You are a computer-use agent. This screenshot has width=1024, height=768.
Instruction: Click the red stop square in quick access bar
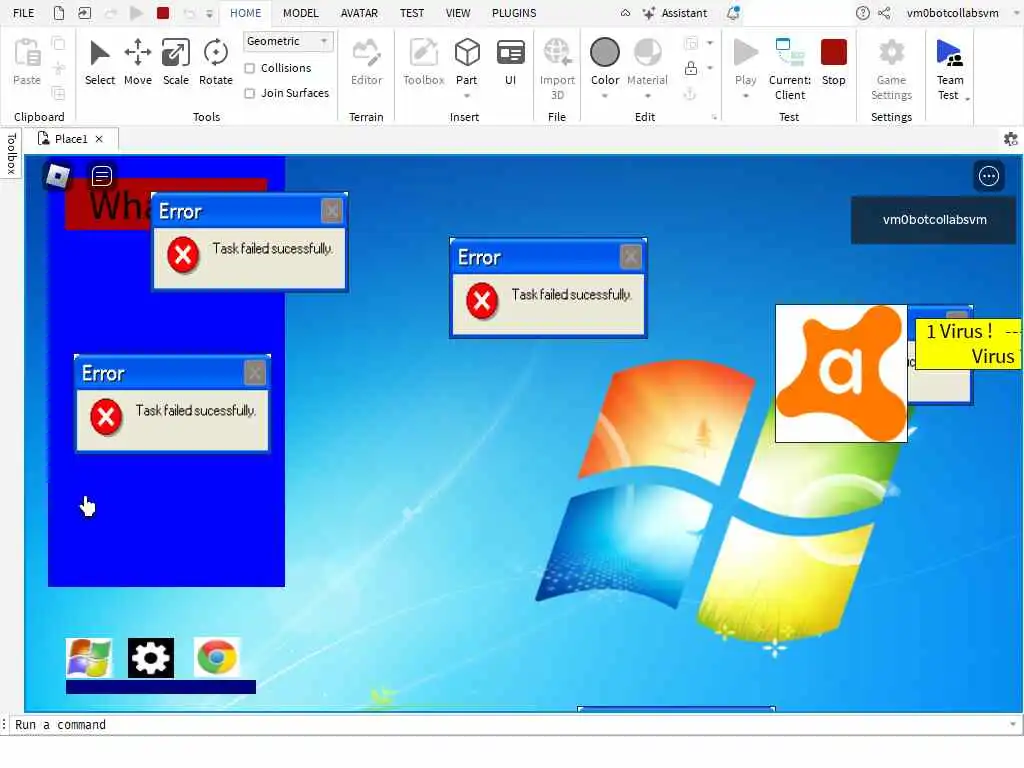[x=163, y=13]
